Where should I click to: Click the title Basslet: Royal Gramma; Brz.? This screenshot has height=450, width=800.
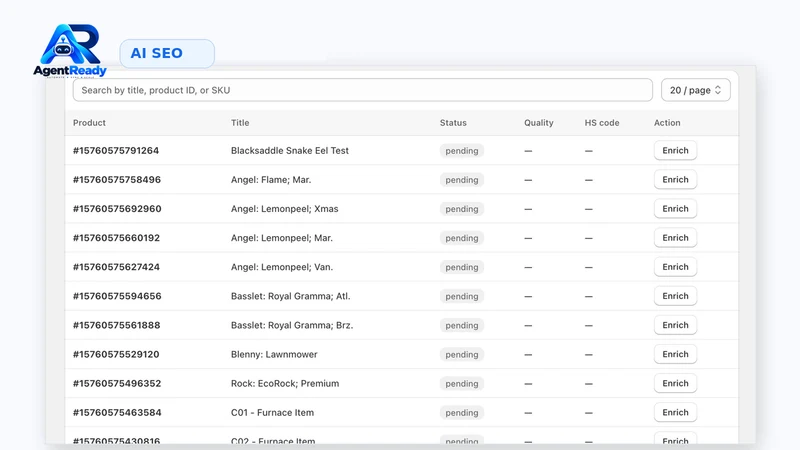[x=292, y=325]
